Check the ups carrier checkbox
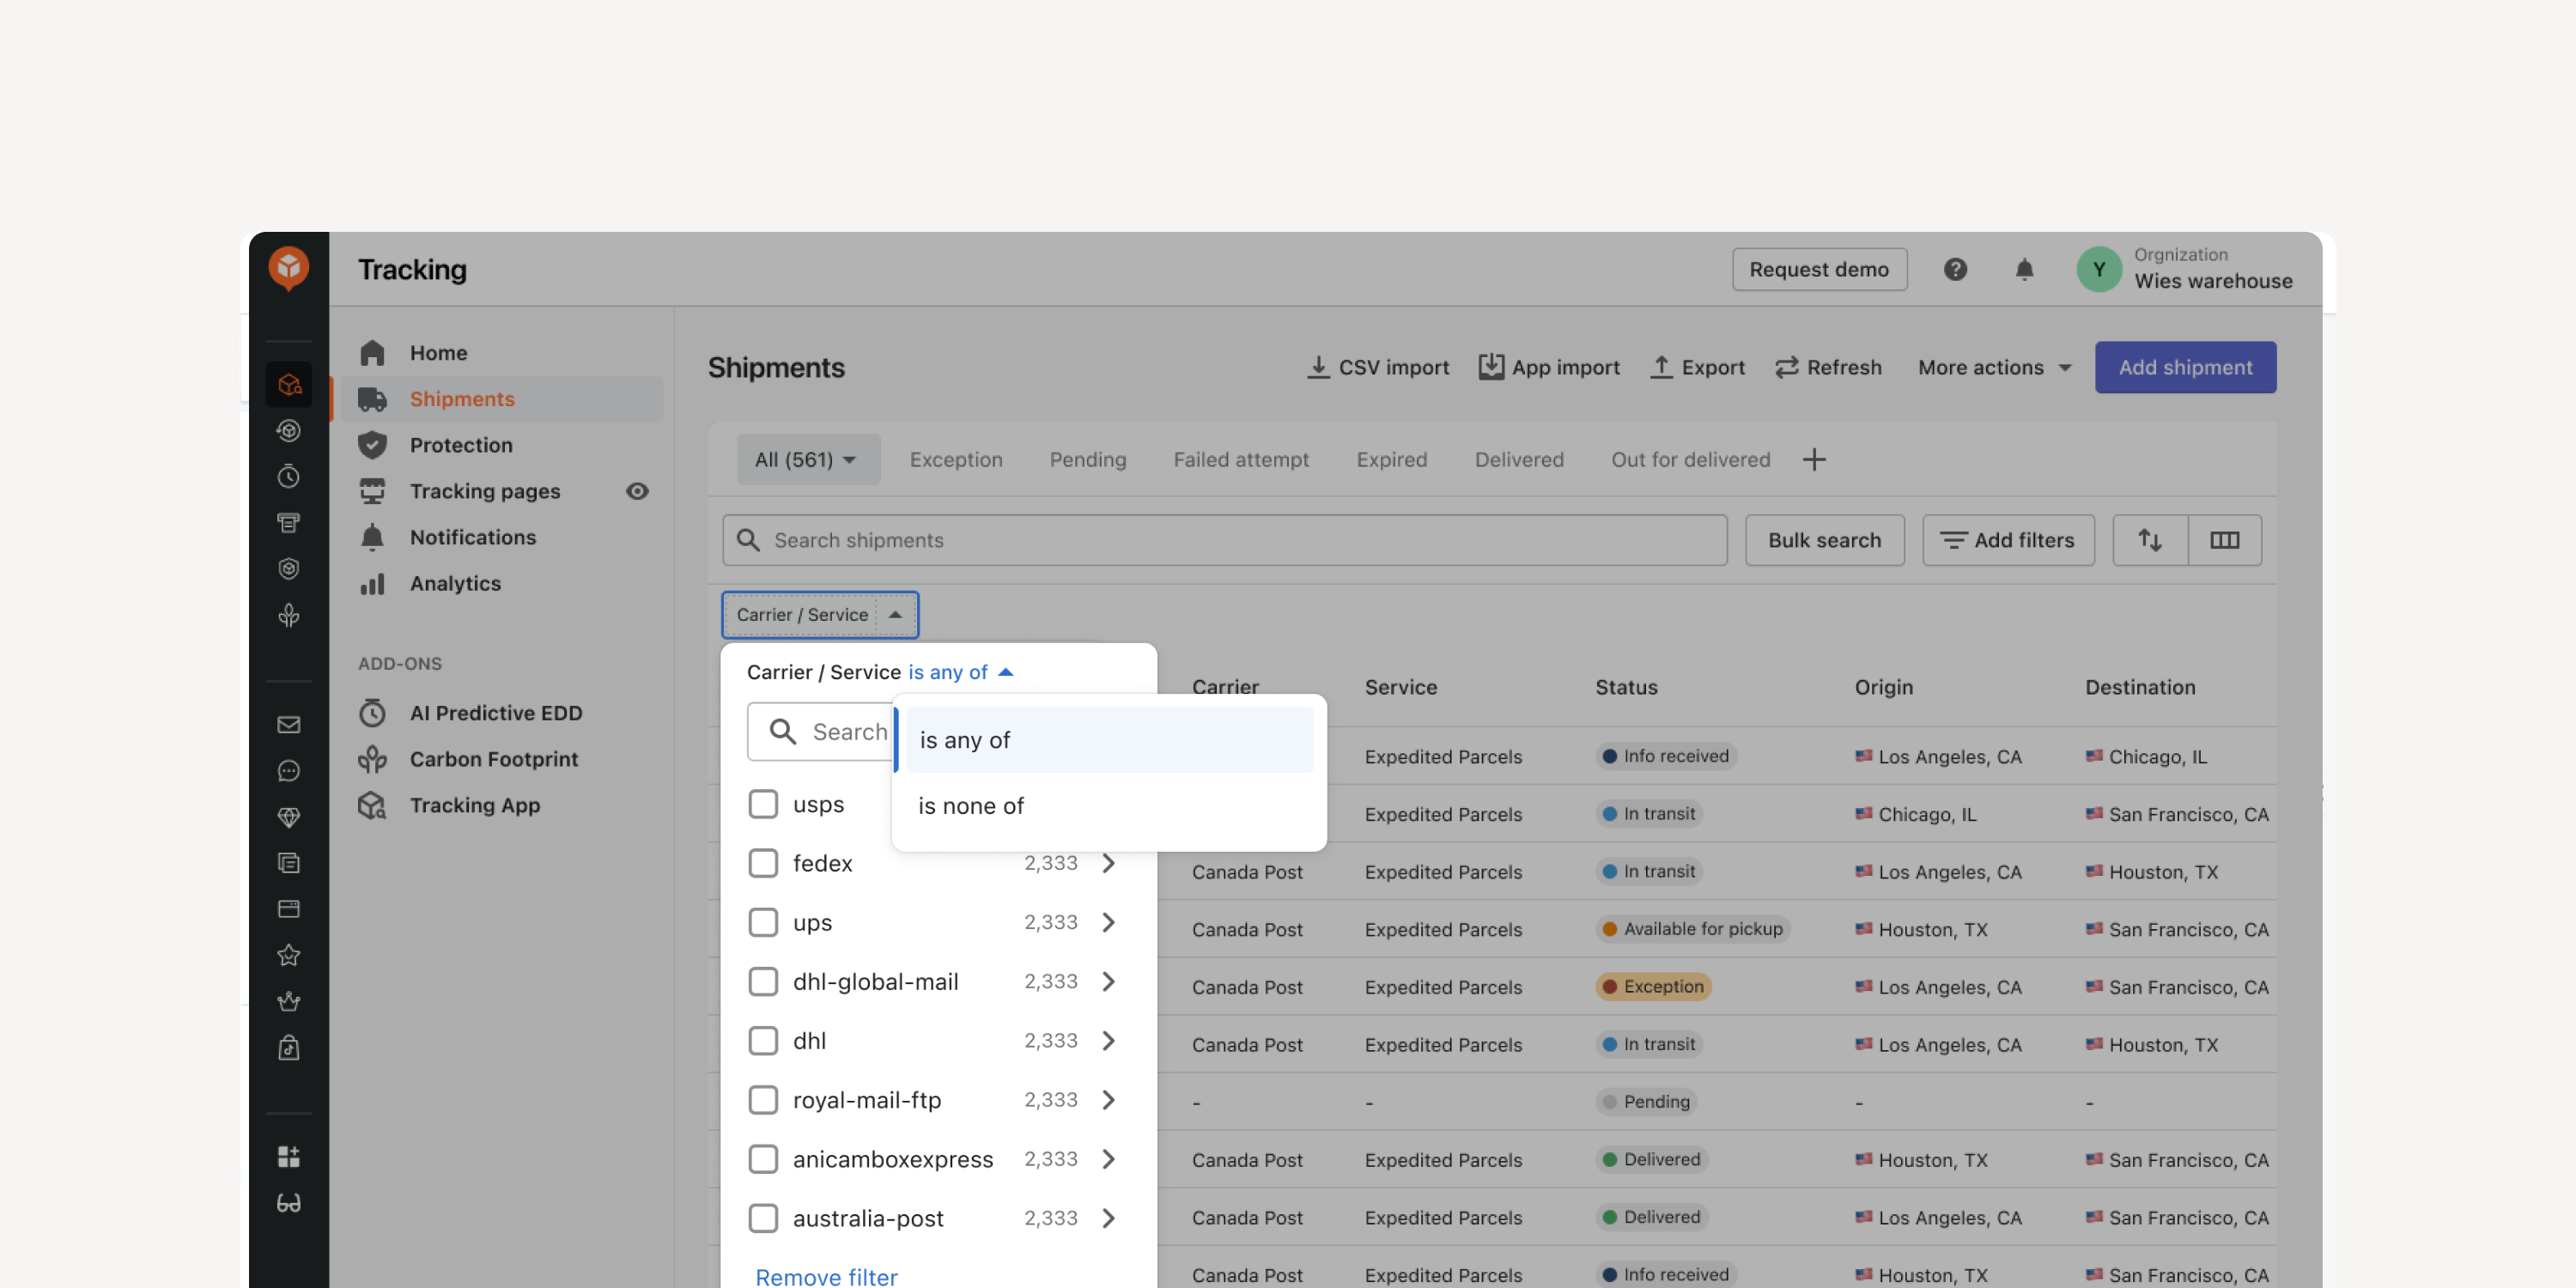This screenshot has height=1288, width=2576. click(x=763, y=922)
